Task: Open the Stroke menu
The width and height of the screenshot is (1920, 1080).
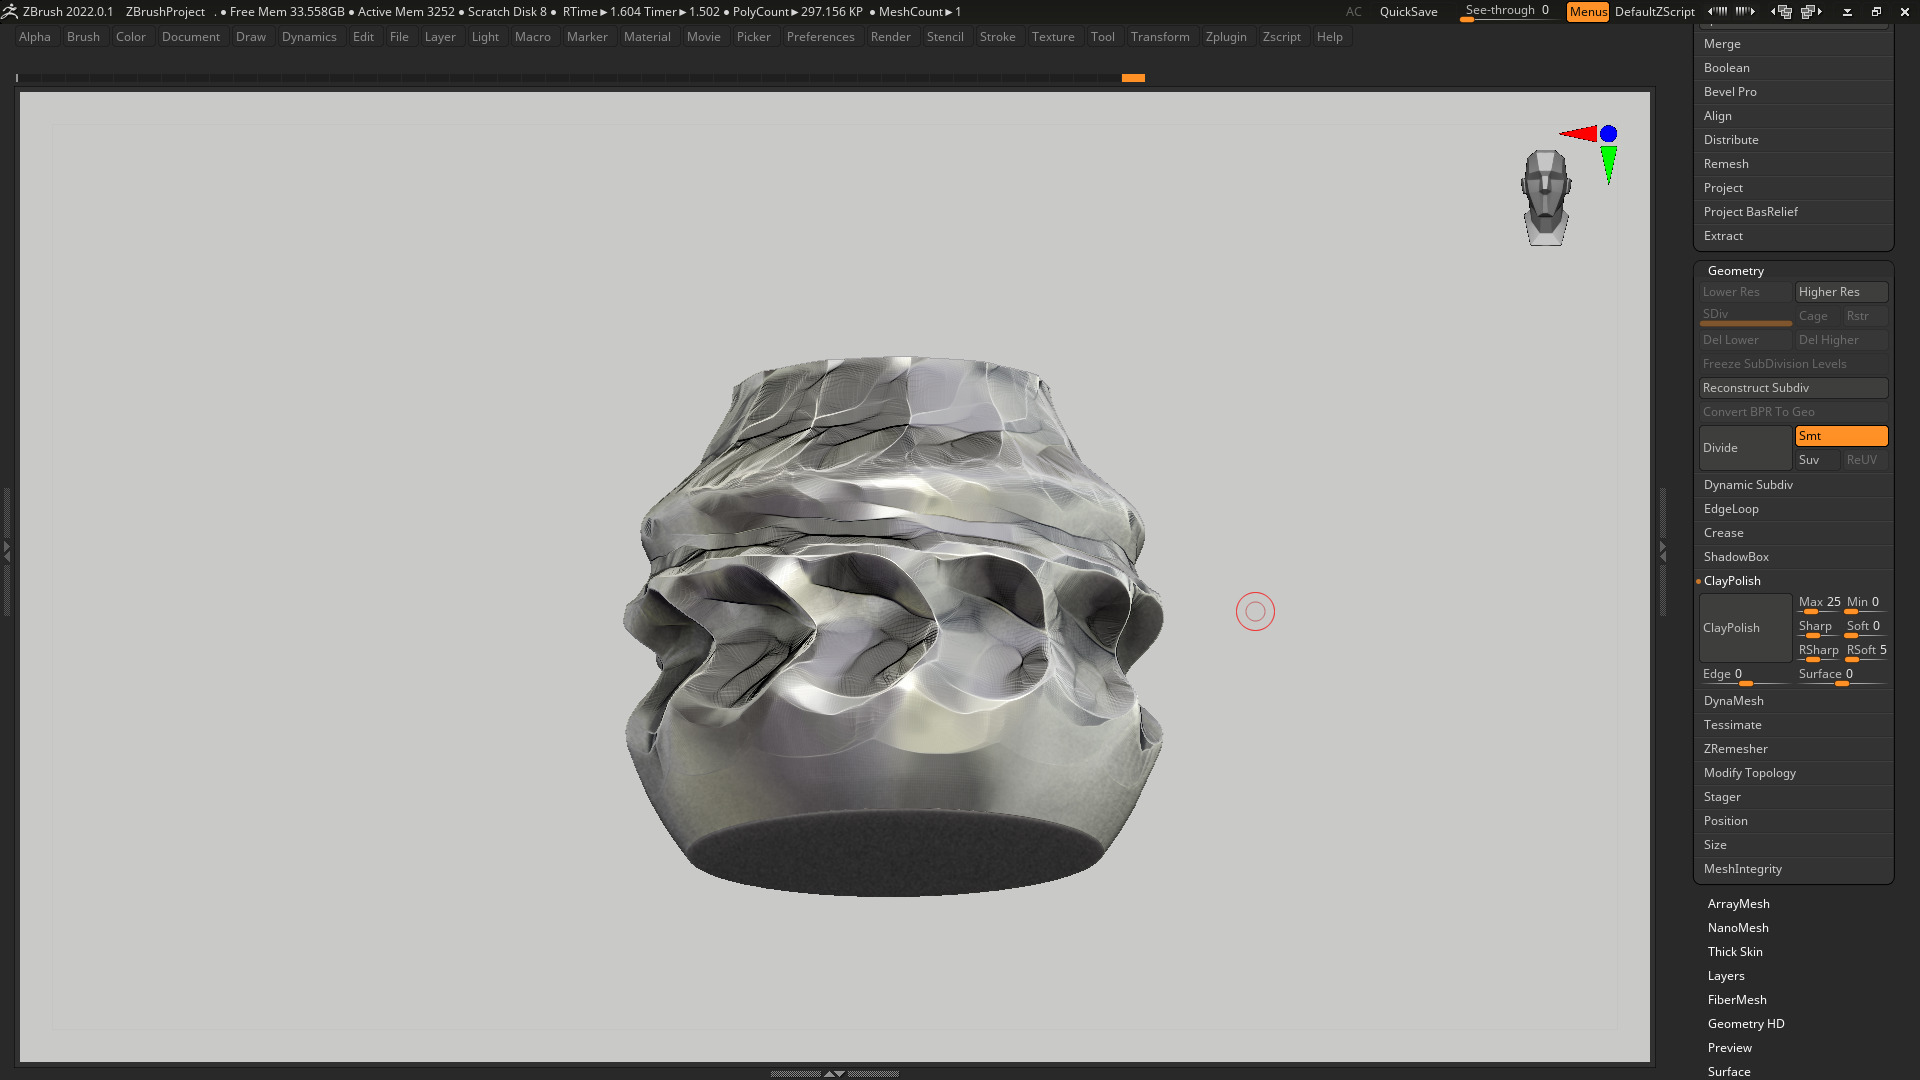Action: click(x=997, y=37)
